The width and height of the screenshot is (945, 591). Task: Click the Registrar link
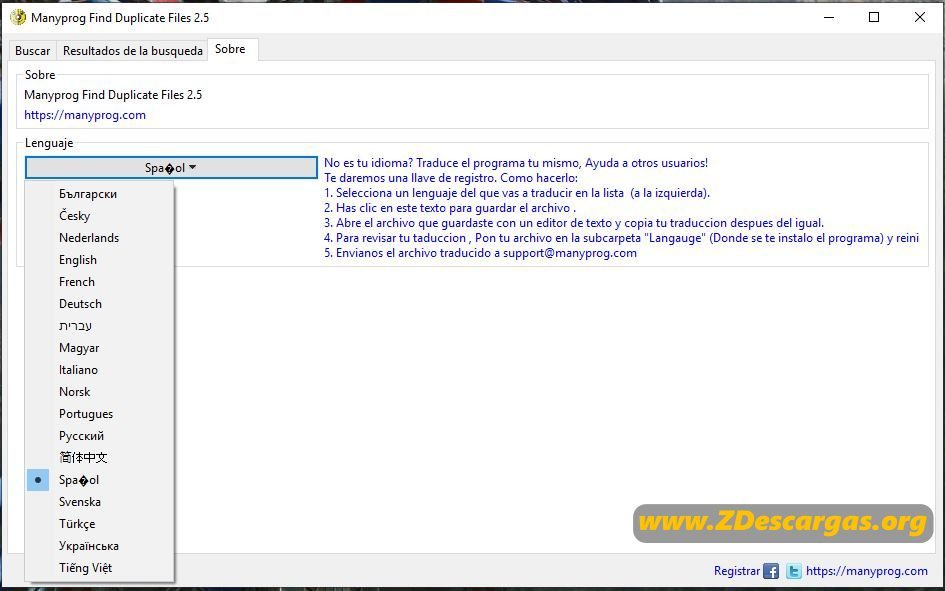pyautogui.click(x=736, y=571)
